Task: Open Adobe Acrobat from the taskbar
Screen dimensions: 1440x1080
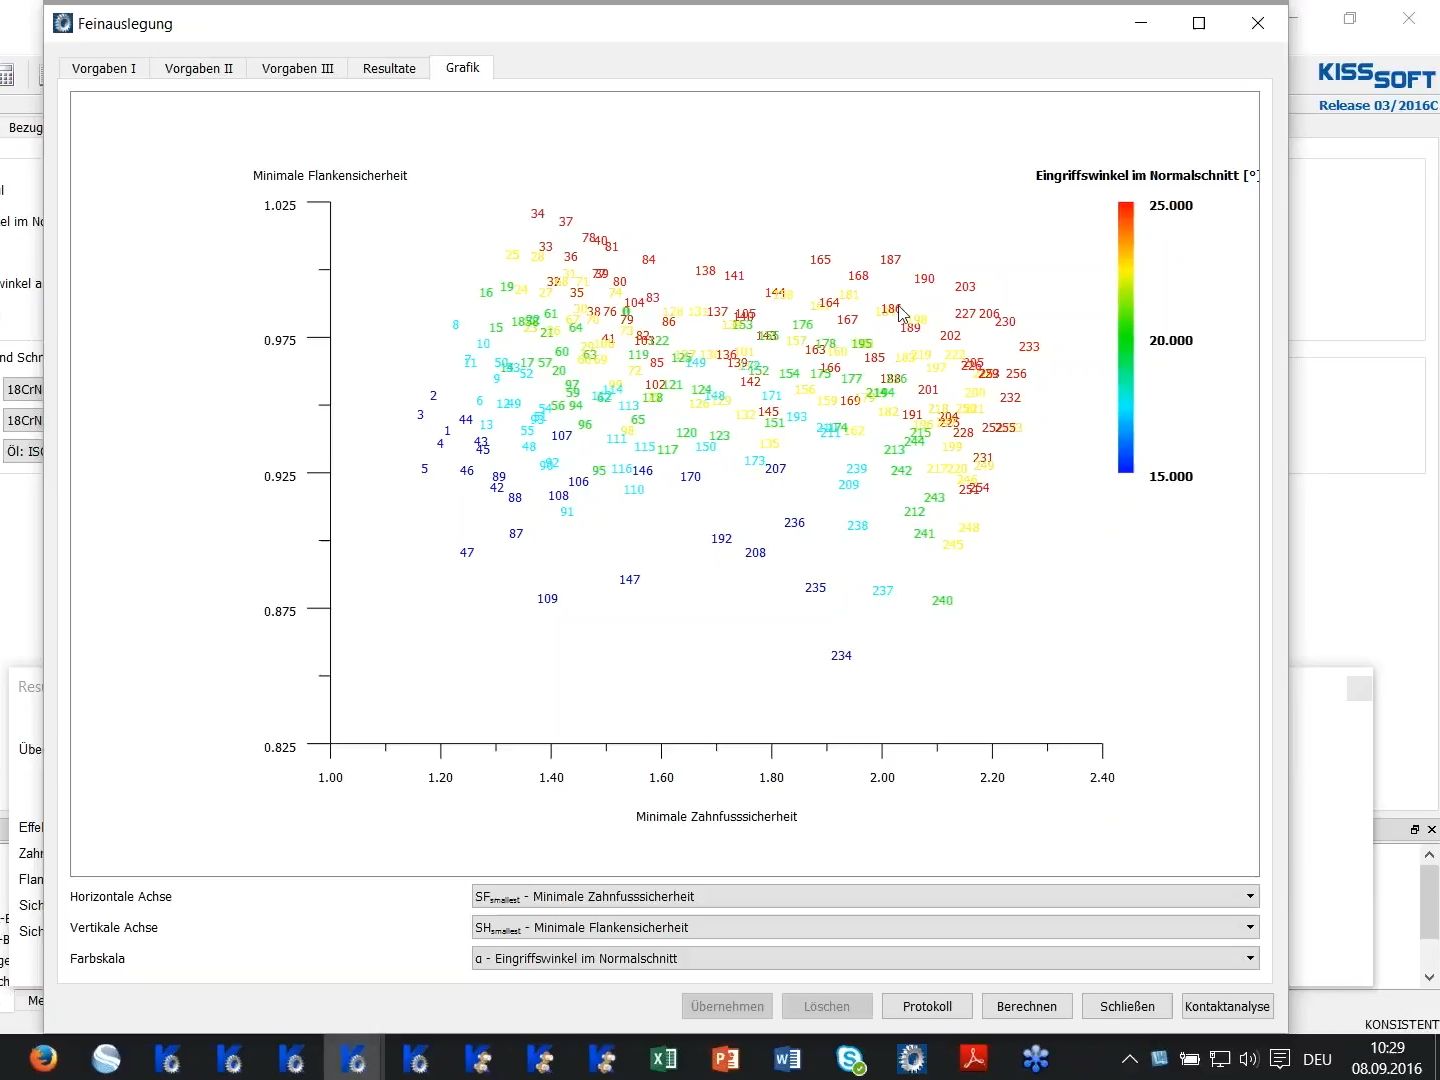Action: coord(974,1058)
